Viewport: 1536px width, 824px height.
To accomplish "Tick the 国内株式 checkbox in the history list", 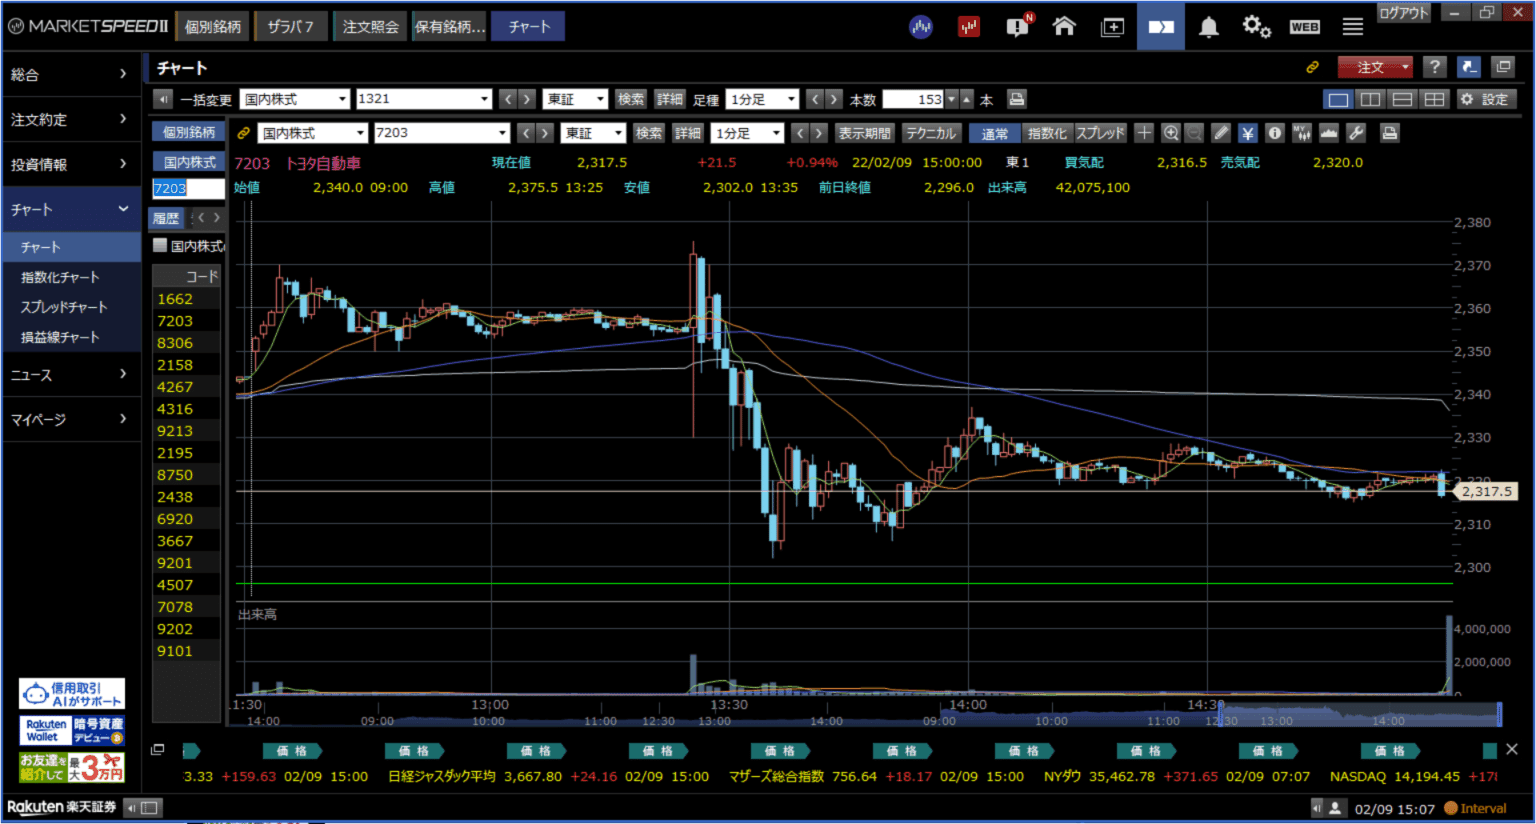I will coord(160,245).
